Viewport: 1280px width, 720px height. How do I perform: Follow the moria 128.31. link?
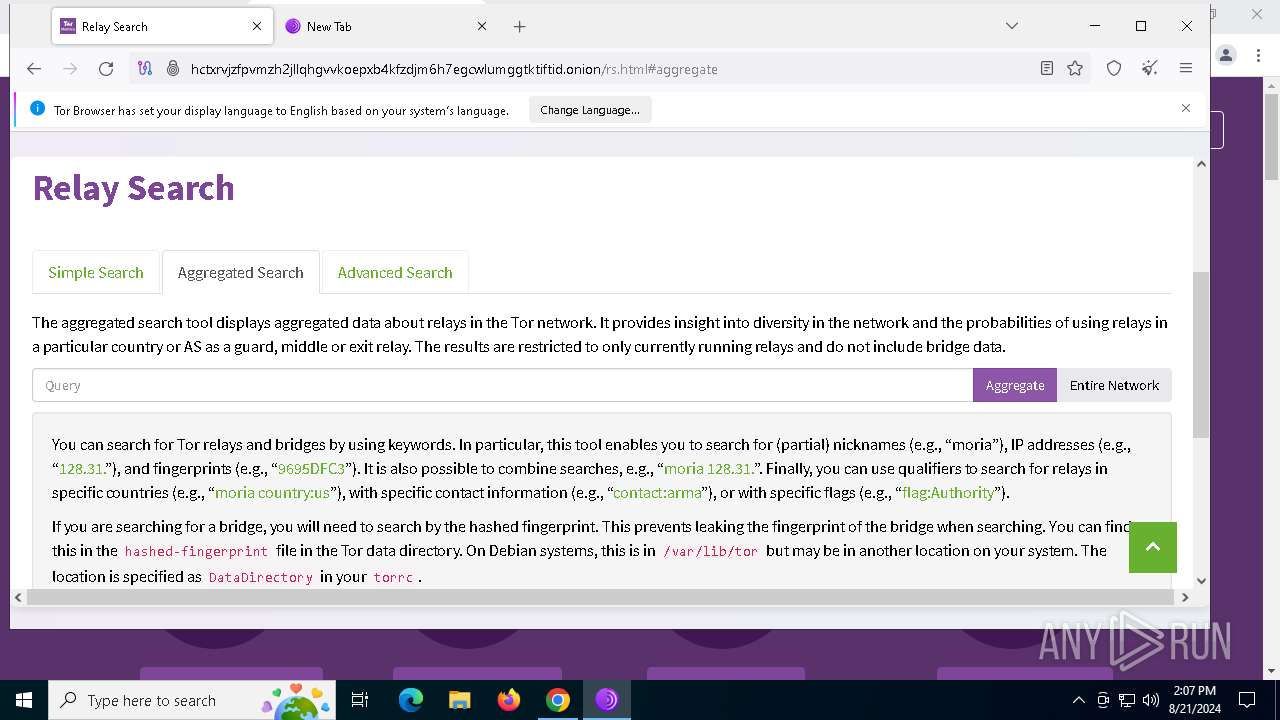point(709,468)
